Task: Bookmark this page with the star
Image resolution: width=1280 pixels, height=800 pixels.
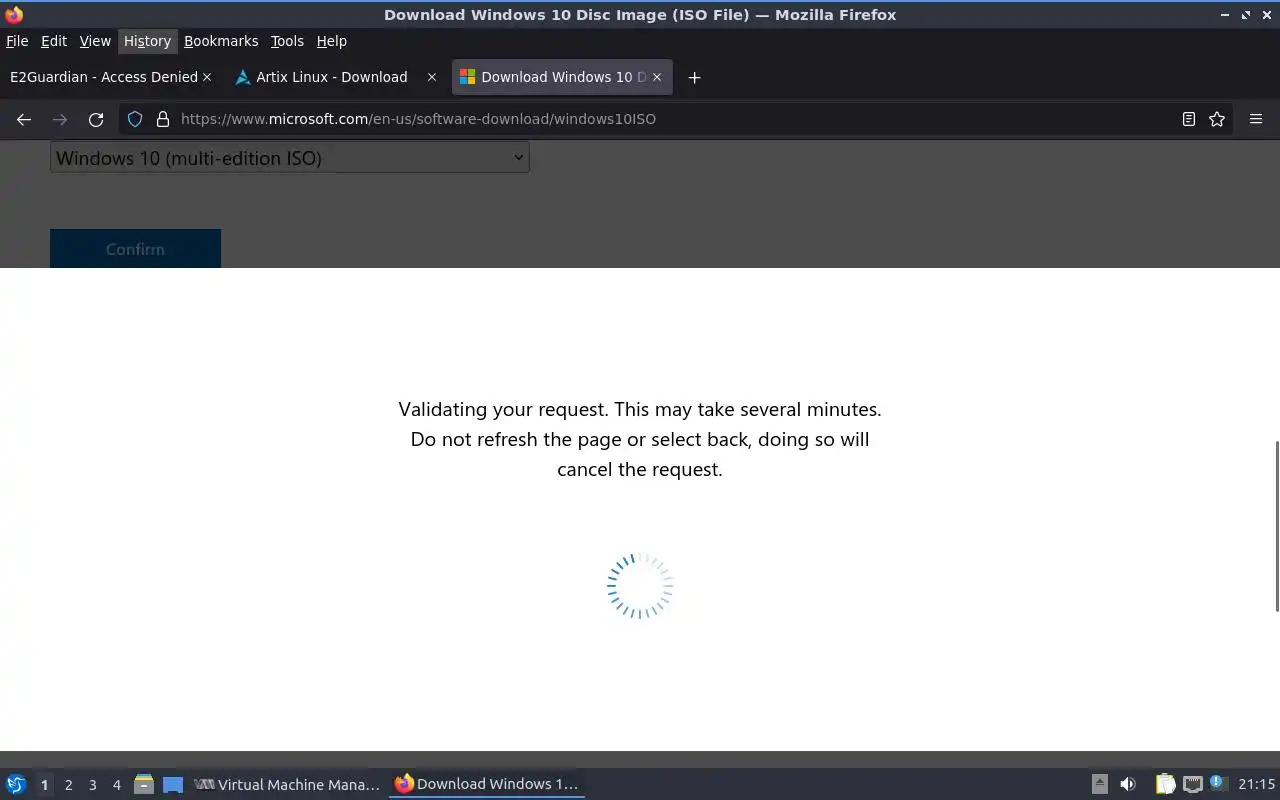Action: 1217,119
